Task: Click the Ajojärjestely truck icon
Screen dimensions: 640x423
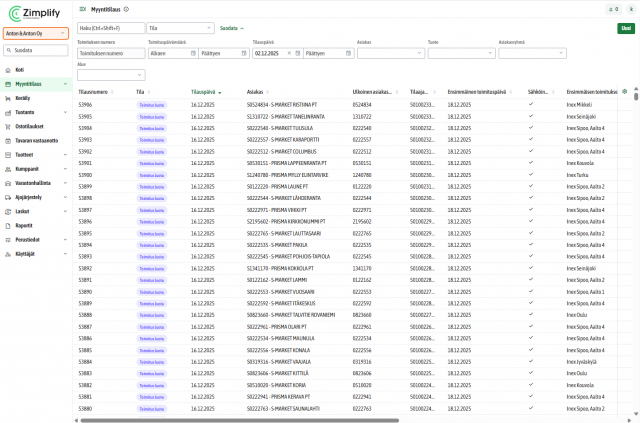Action: (7, 198)
